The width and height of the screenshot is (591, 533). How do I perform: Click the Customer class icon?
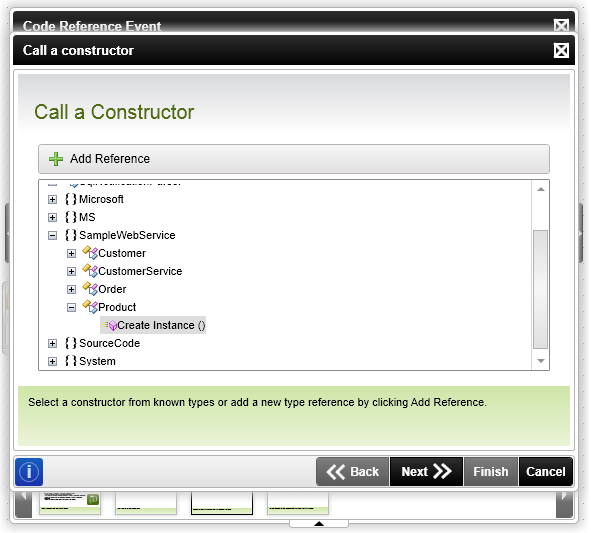pos(90,253)
